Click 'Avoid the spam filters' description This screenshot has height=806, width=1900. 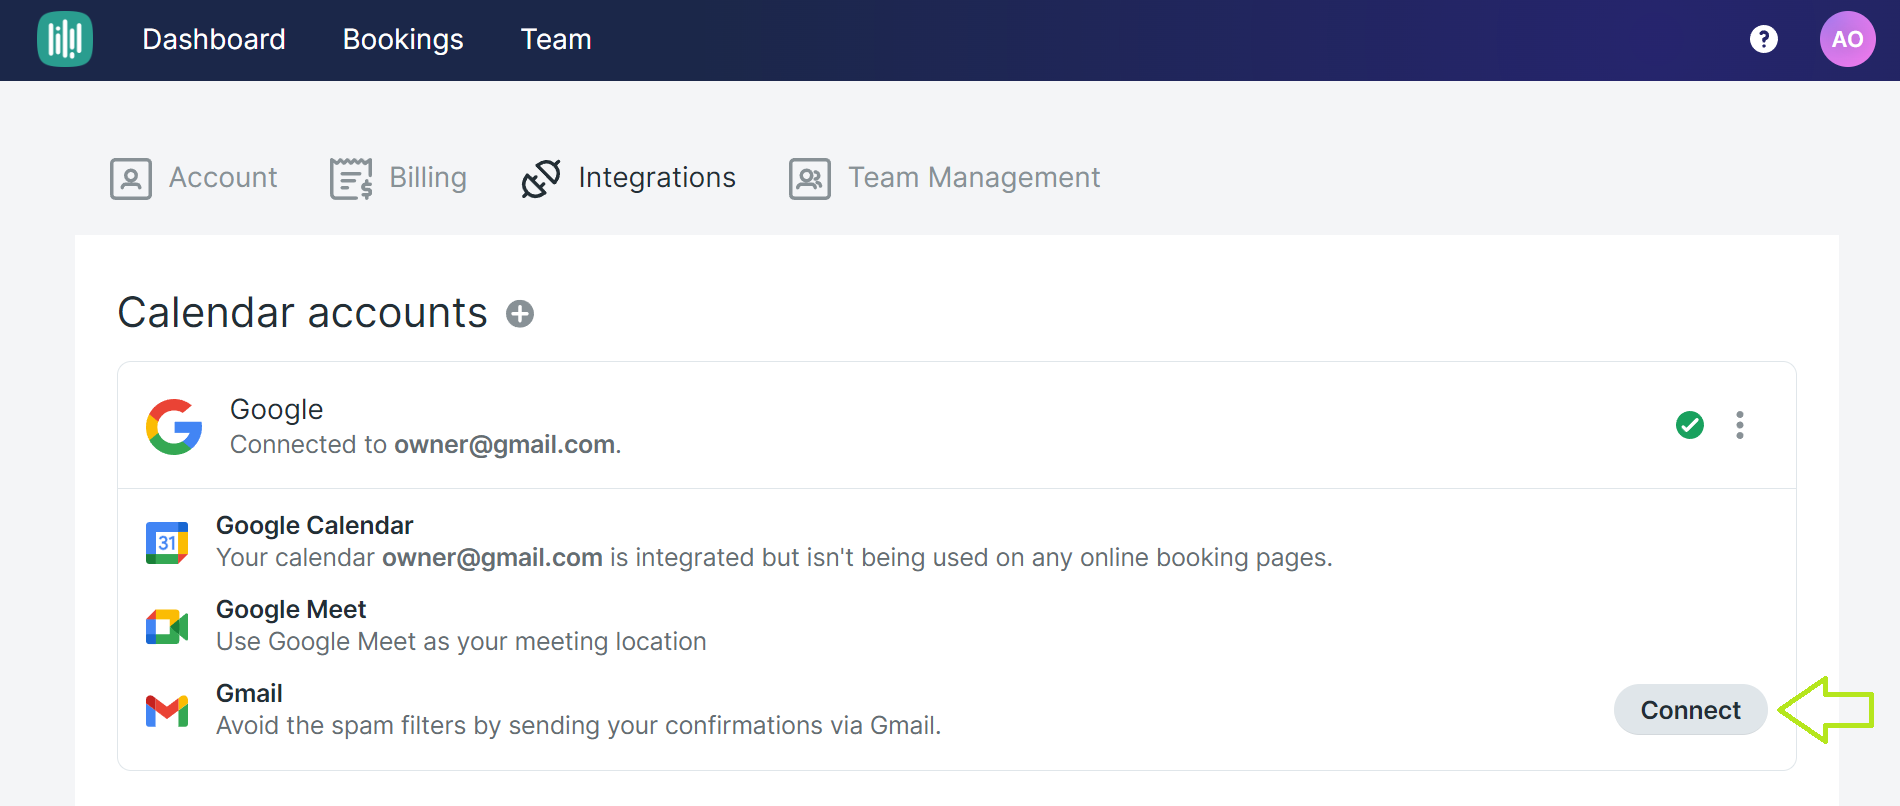coord(579,725)
